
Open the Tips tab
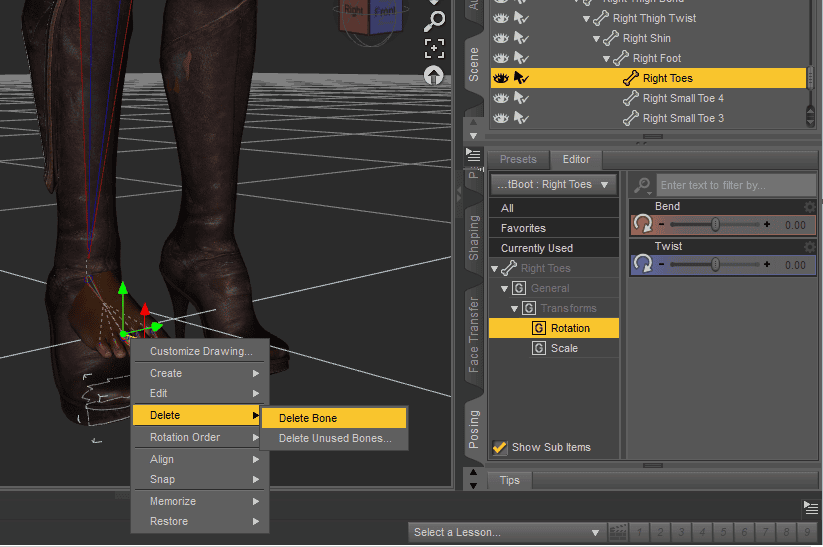point(510,480)
